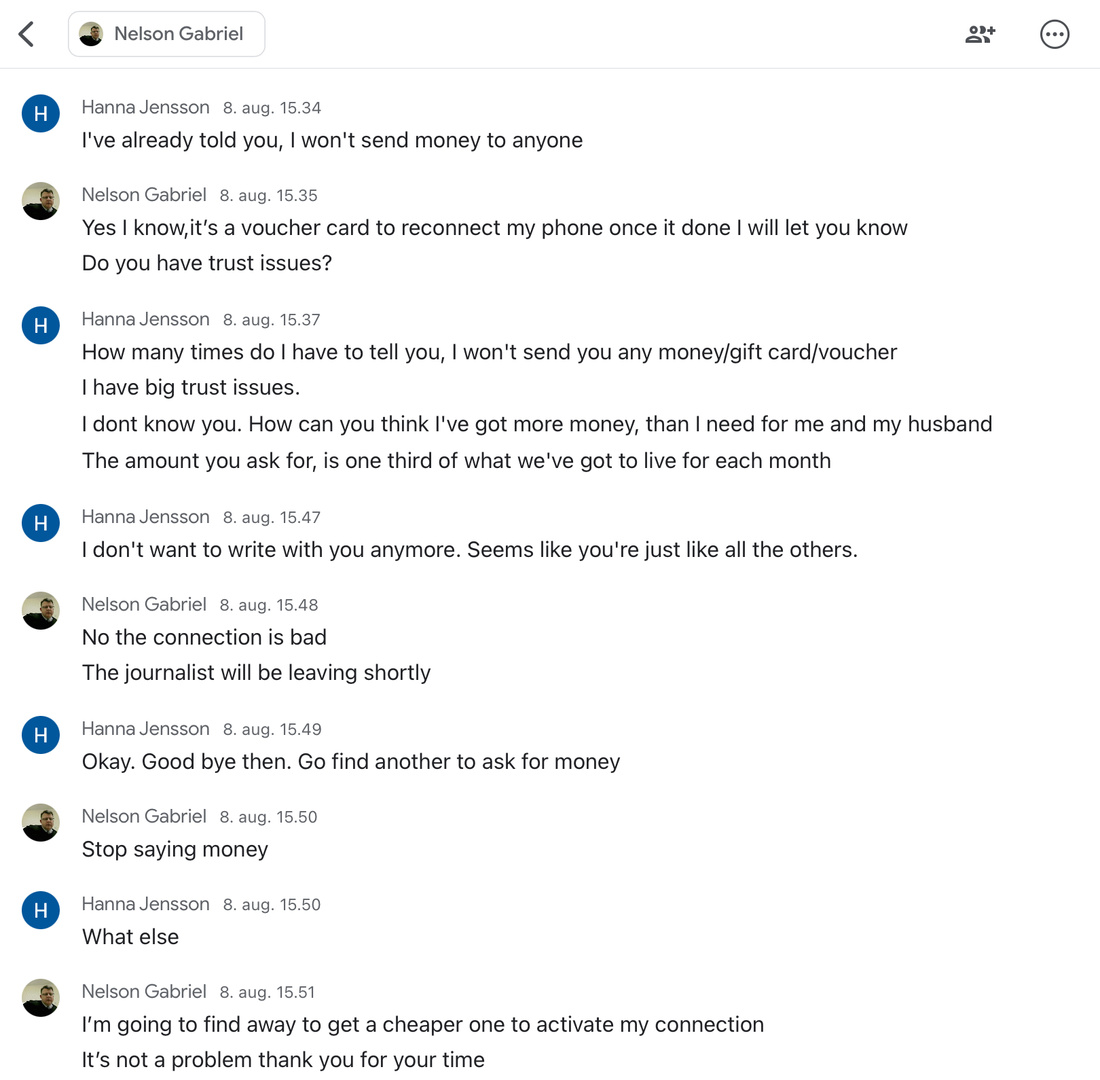Viewport: 1100px width, 1080px height.
Task: Select the 'Do you have trust issues?' message
Action: 207,263
